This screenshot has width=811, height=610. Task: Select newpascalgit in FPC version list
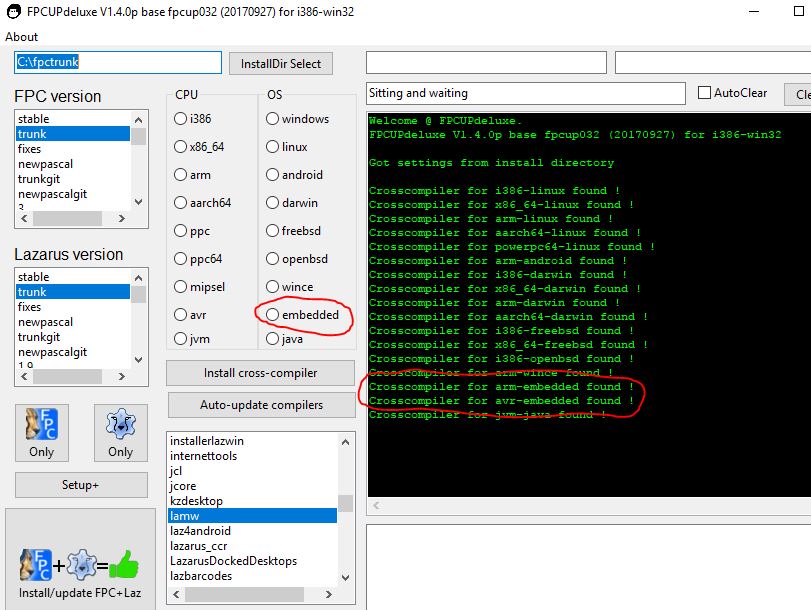(x=73, y=194)
